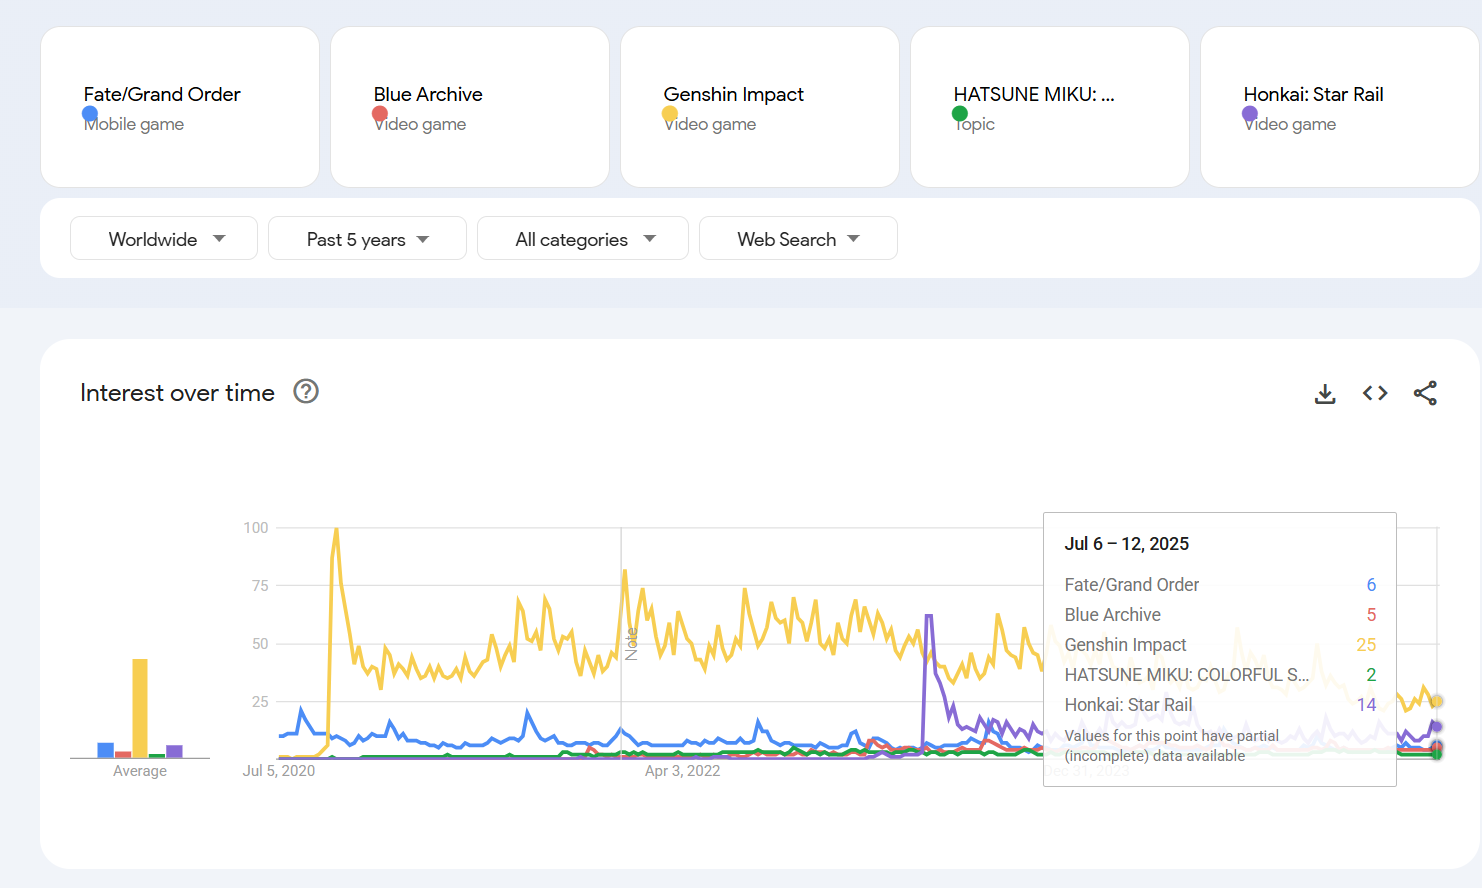Click the green dot on HATSUNE MIKU card
Screen dimensions: 1482x888
pos(960,114)
